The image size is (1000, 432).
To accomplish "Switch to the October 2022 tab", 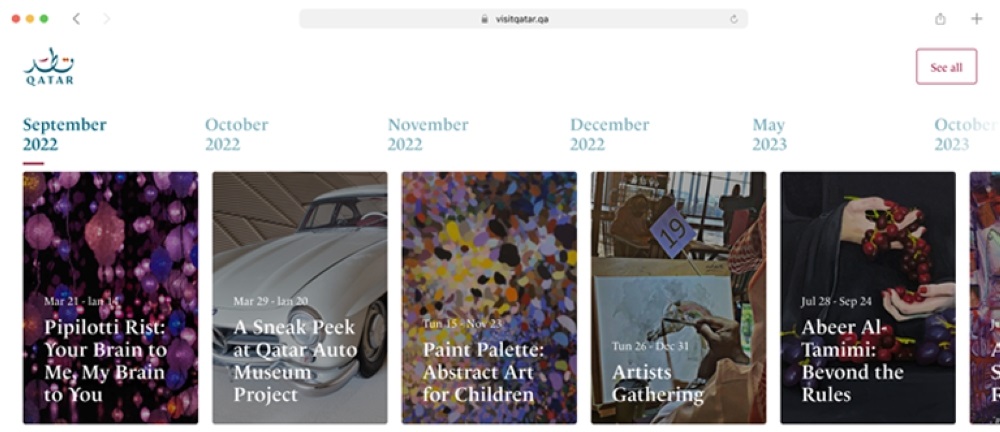I will click(236, 134).
